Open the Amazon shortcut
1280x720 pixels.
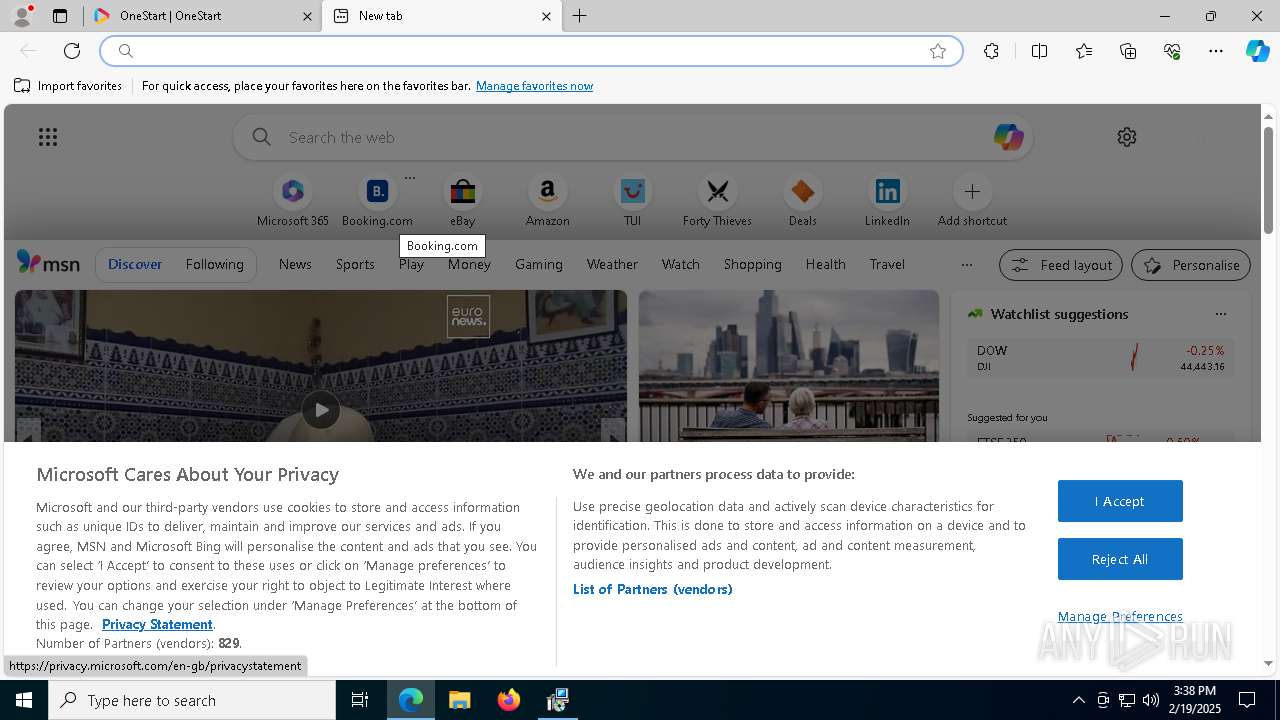click(548, 201)
